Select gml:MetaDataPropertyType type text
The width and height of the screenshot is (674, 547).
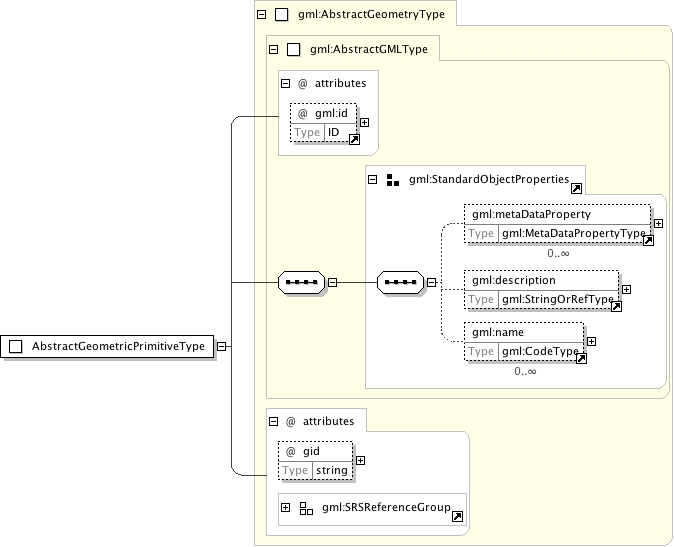coord(573,233)
